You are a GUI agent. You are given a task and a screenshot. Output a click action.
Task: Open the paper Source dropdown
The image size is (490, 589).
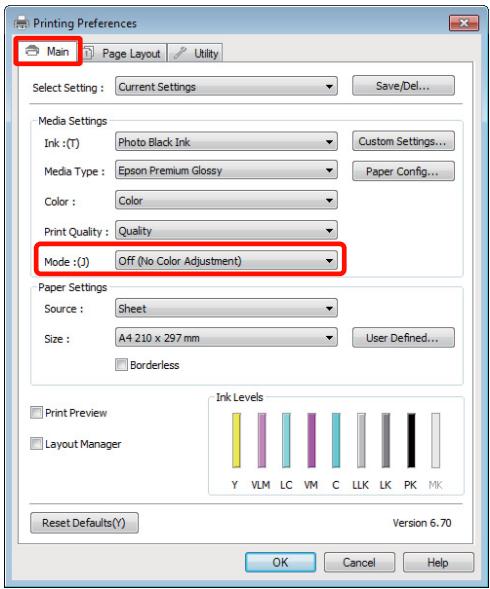pyautogui.click(x=226, y=308)
